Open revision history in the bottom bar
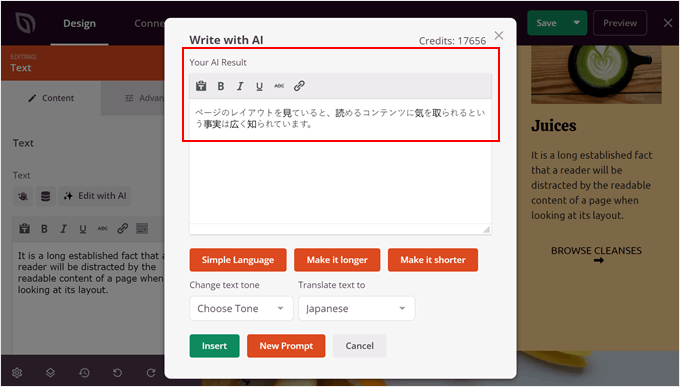This screenshot has height=387, width=680. tap(84, 372)
